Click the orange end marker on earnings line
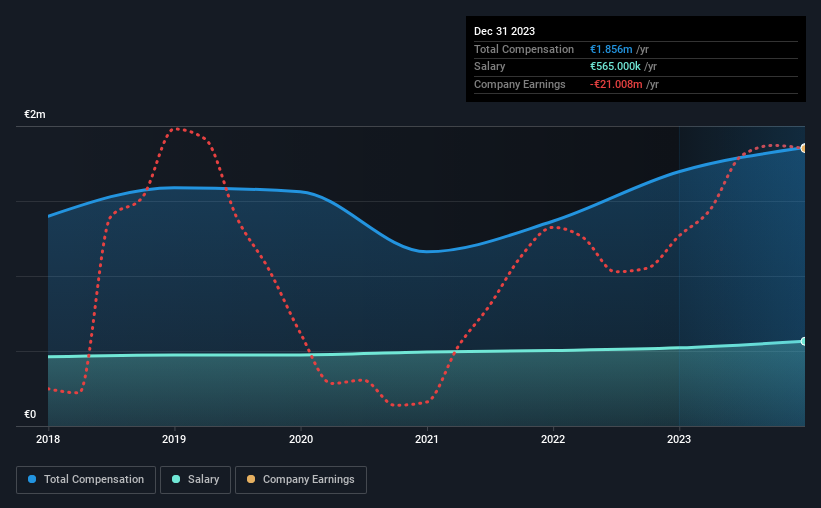This screenshot has height=508, width=821. (803, 148)
